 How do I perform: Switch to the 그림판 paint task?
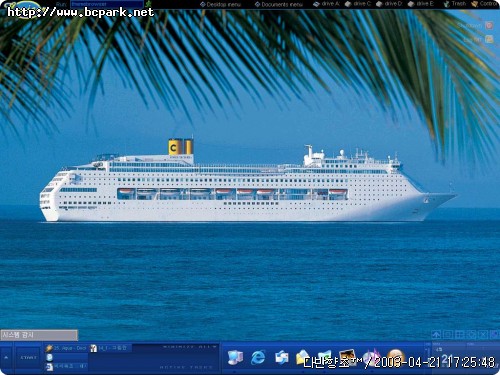pos(111,348)
